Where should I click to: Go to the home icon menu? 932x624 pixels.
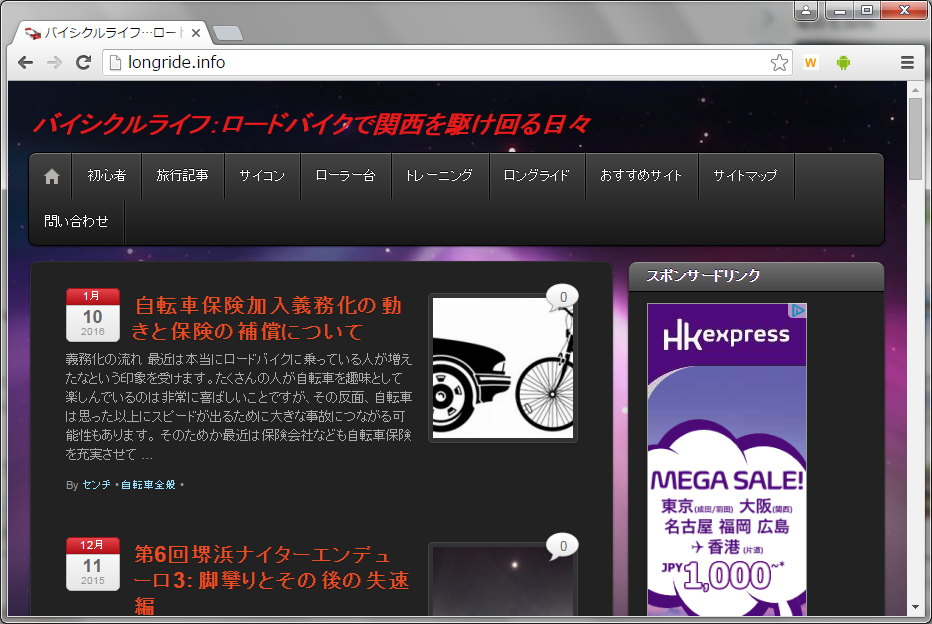(x=52, y=177)
